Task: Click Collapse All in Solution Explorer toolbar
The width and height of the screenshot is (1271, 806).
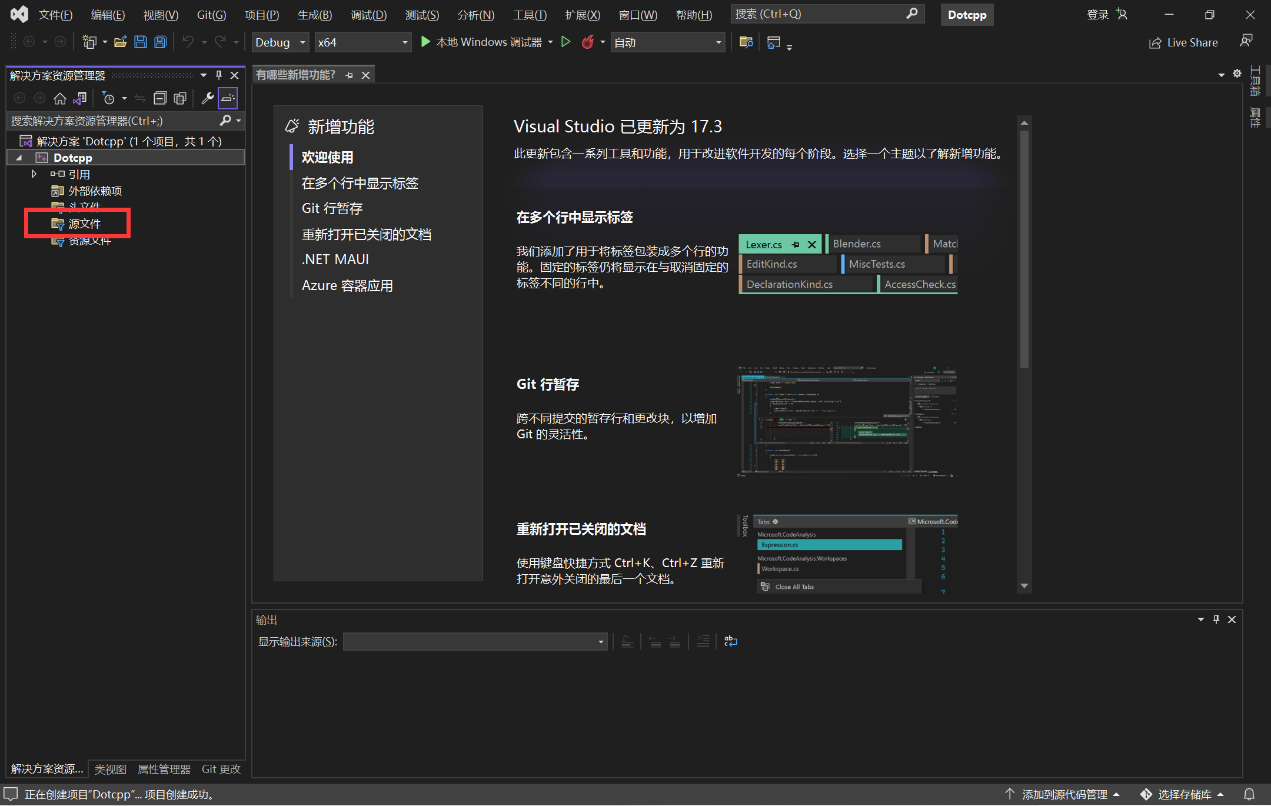Action: tap(160, 98)
